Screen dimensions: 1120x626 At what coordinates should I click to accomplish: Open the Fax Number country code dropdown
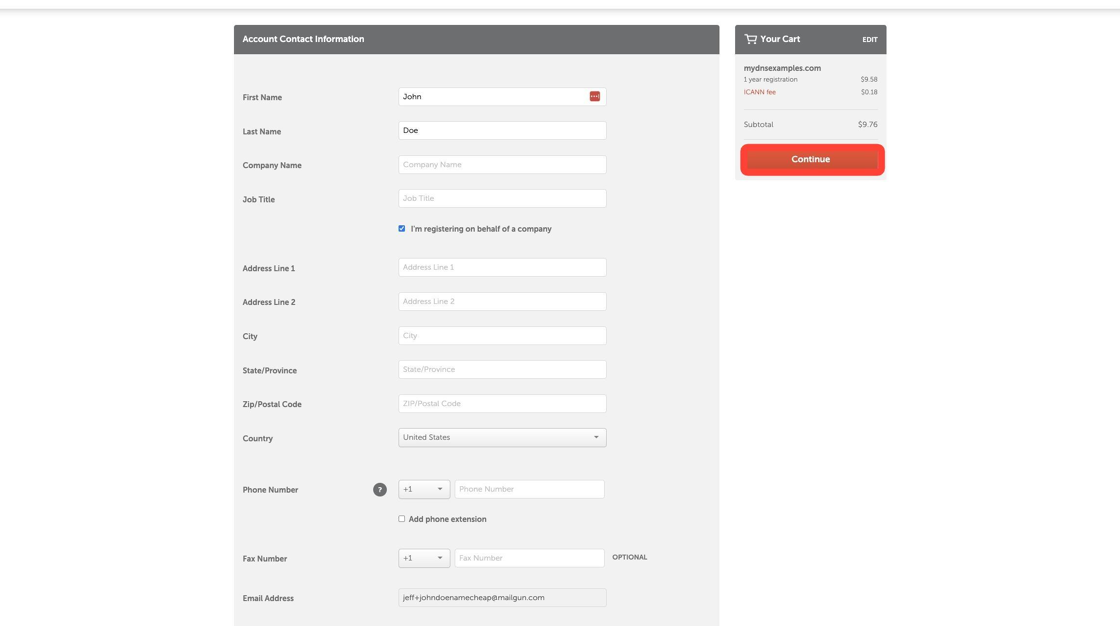(x=424, y=558)
